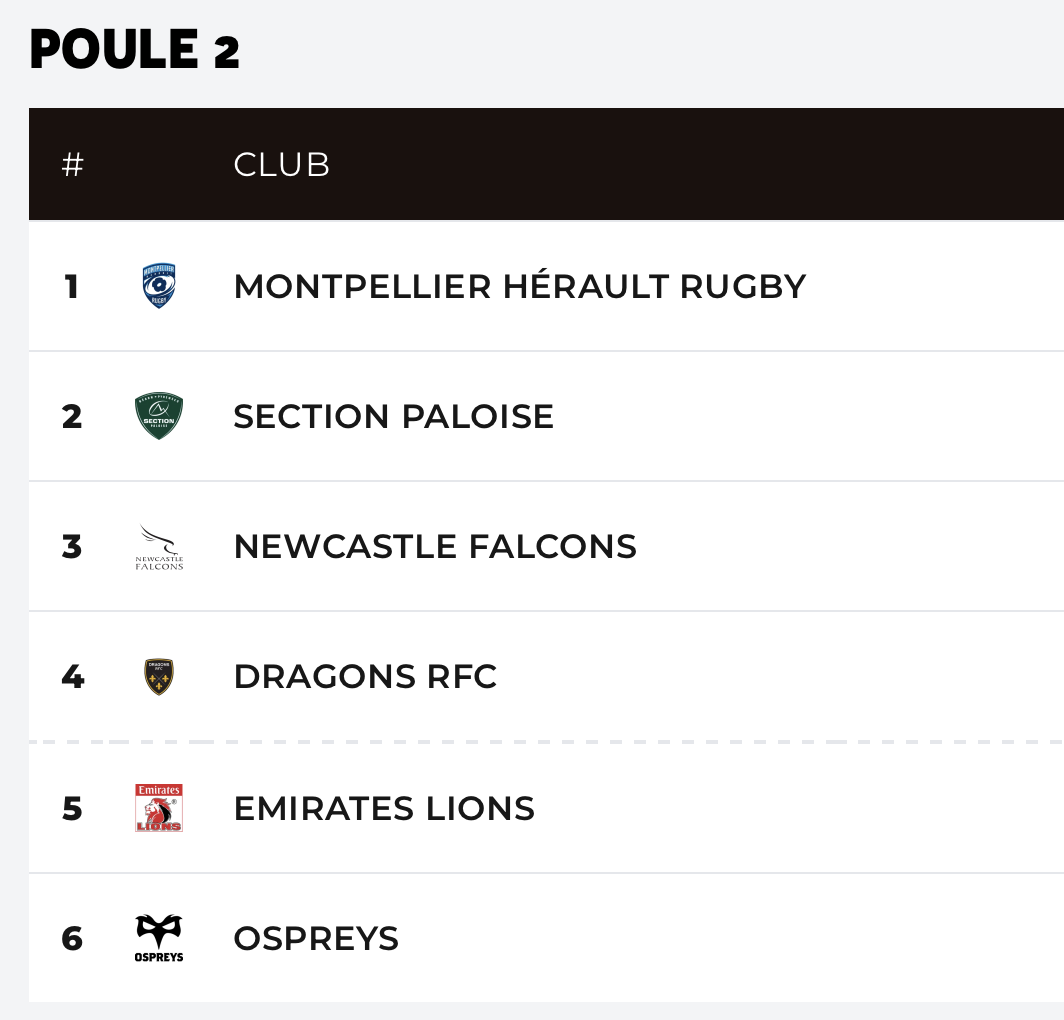Click the Montpellier Hérault Rugby crest logo
The height and width of the screenshot is (1020, 1064).
tap(159, 286)
